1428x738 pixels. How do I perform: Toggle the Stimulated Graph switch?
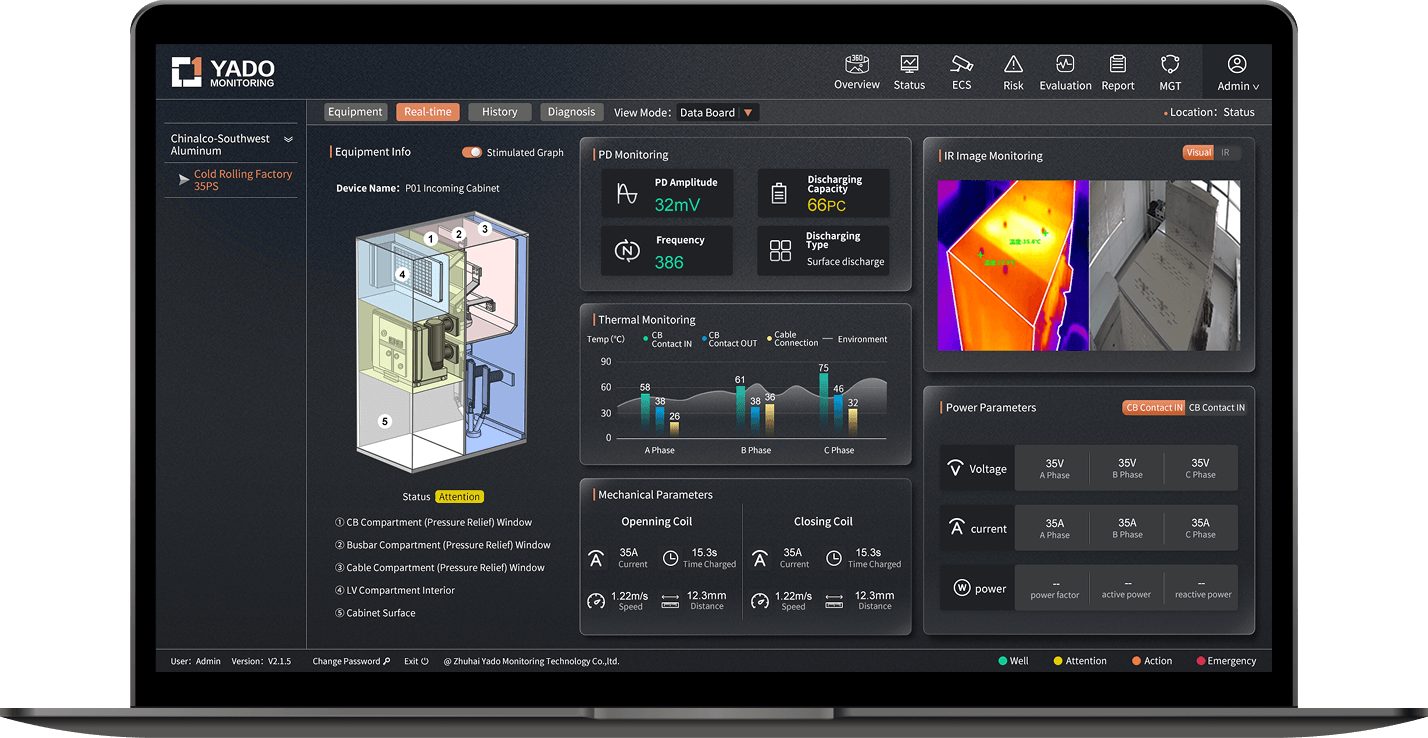(x=472, y=152)
